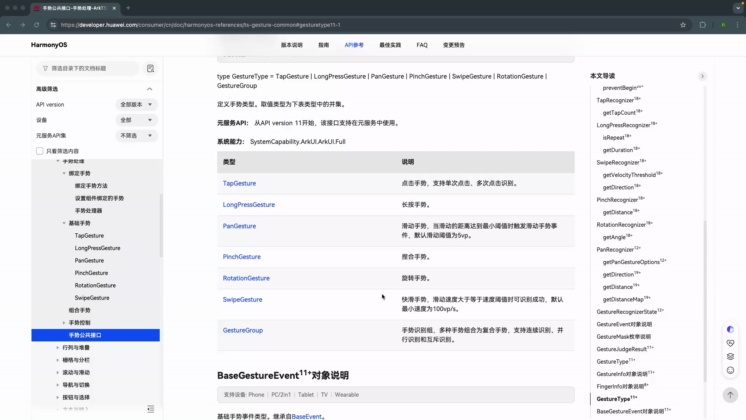Enable the 只看筛选内容 checkbox
The image size is (746, 420).
click(x=40, y=150)
